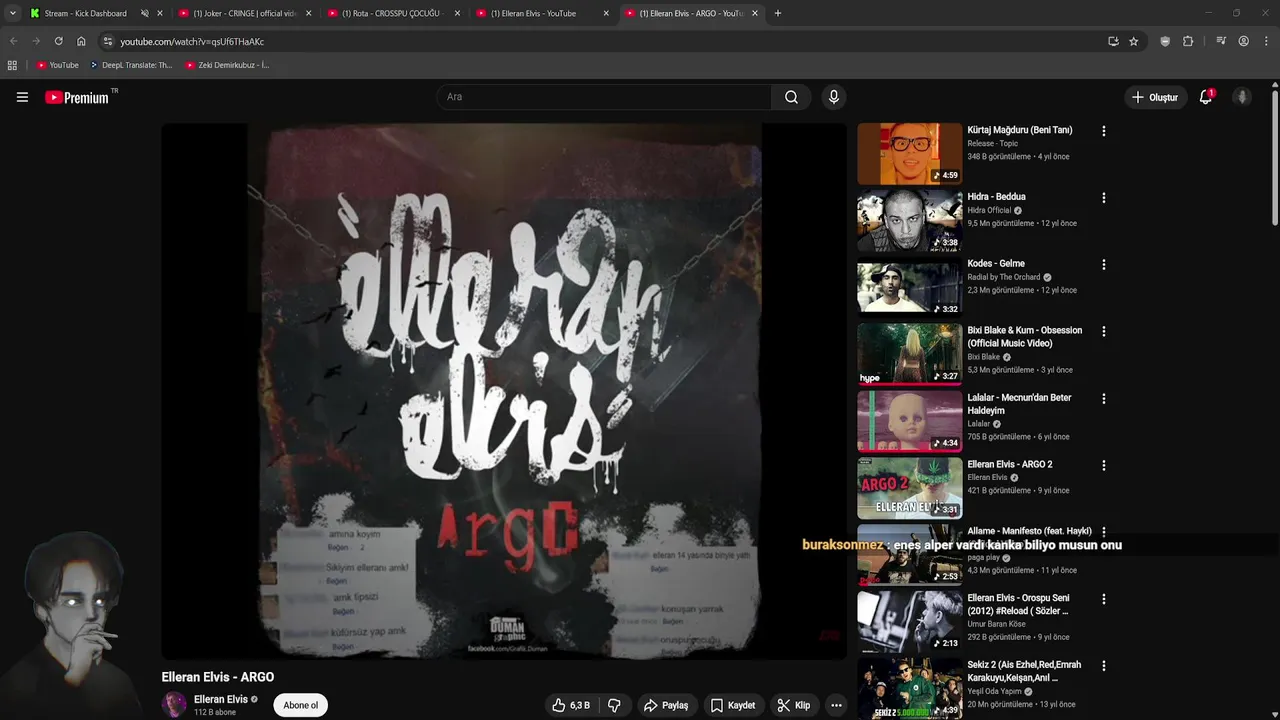1280x720 pixels.
Task: Open options for Elleran Elvis ARGO 2
Action: 1103,465
